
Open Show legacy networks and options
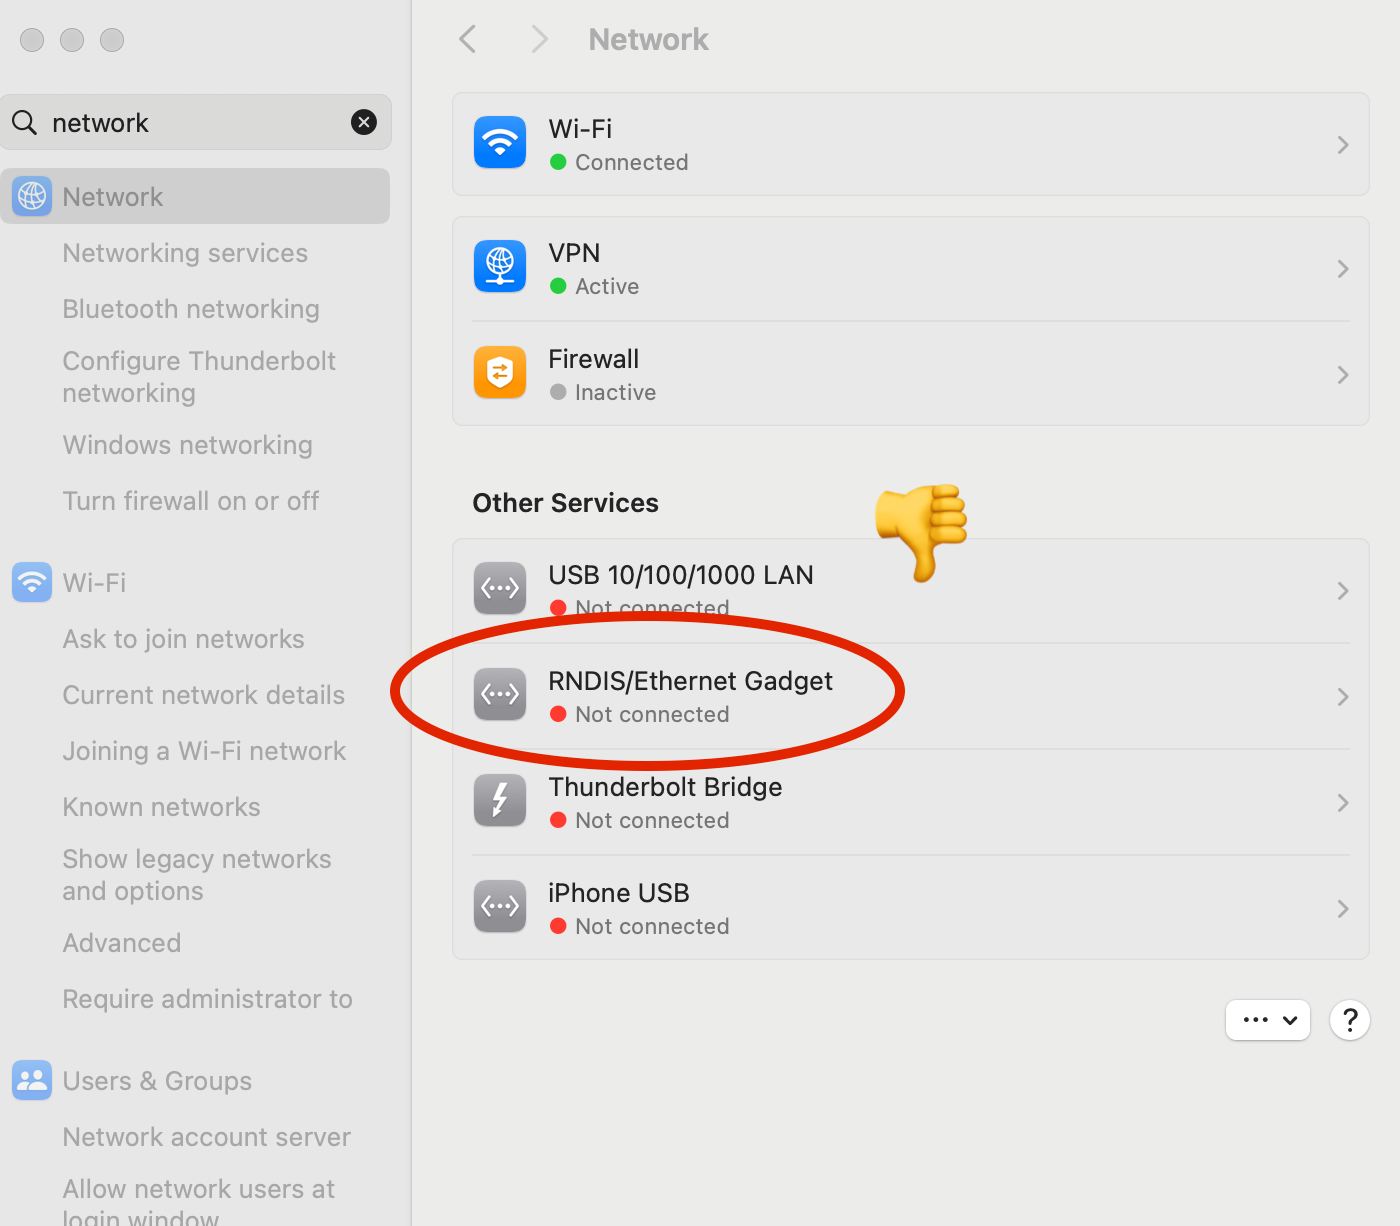(196, 874)
